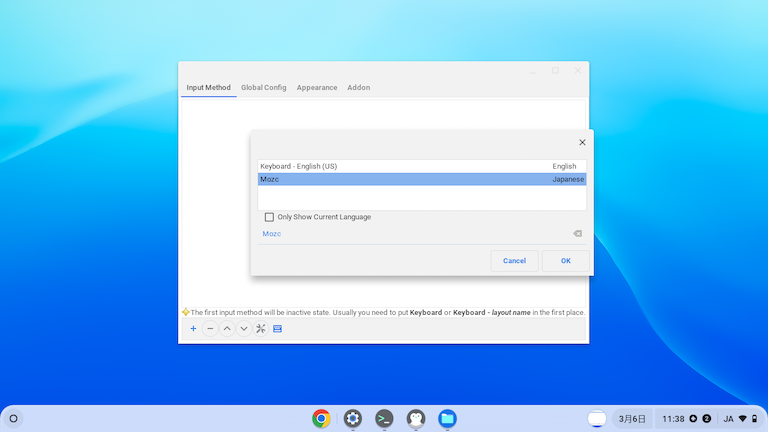Open the Appearance tab
This screenshot has width=768, height=432.
pos(317,88)
